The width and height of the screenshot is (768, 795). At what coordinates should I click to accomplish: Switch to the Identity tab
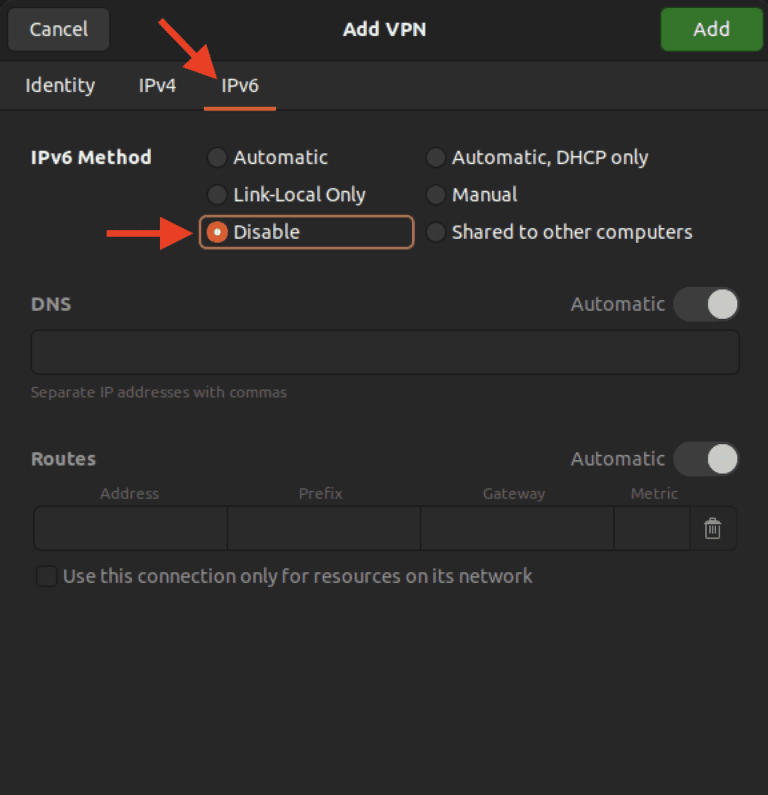point(60,86)
